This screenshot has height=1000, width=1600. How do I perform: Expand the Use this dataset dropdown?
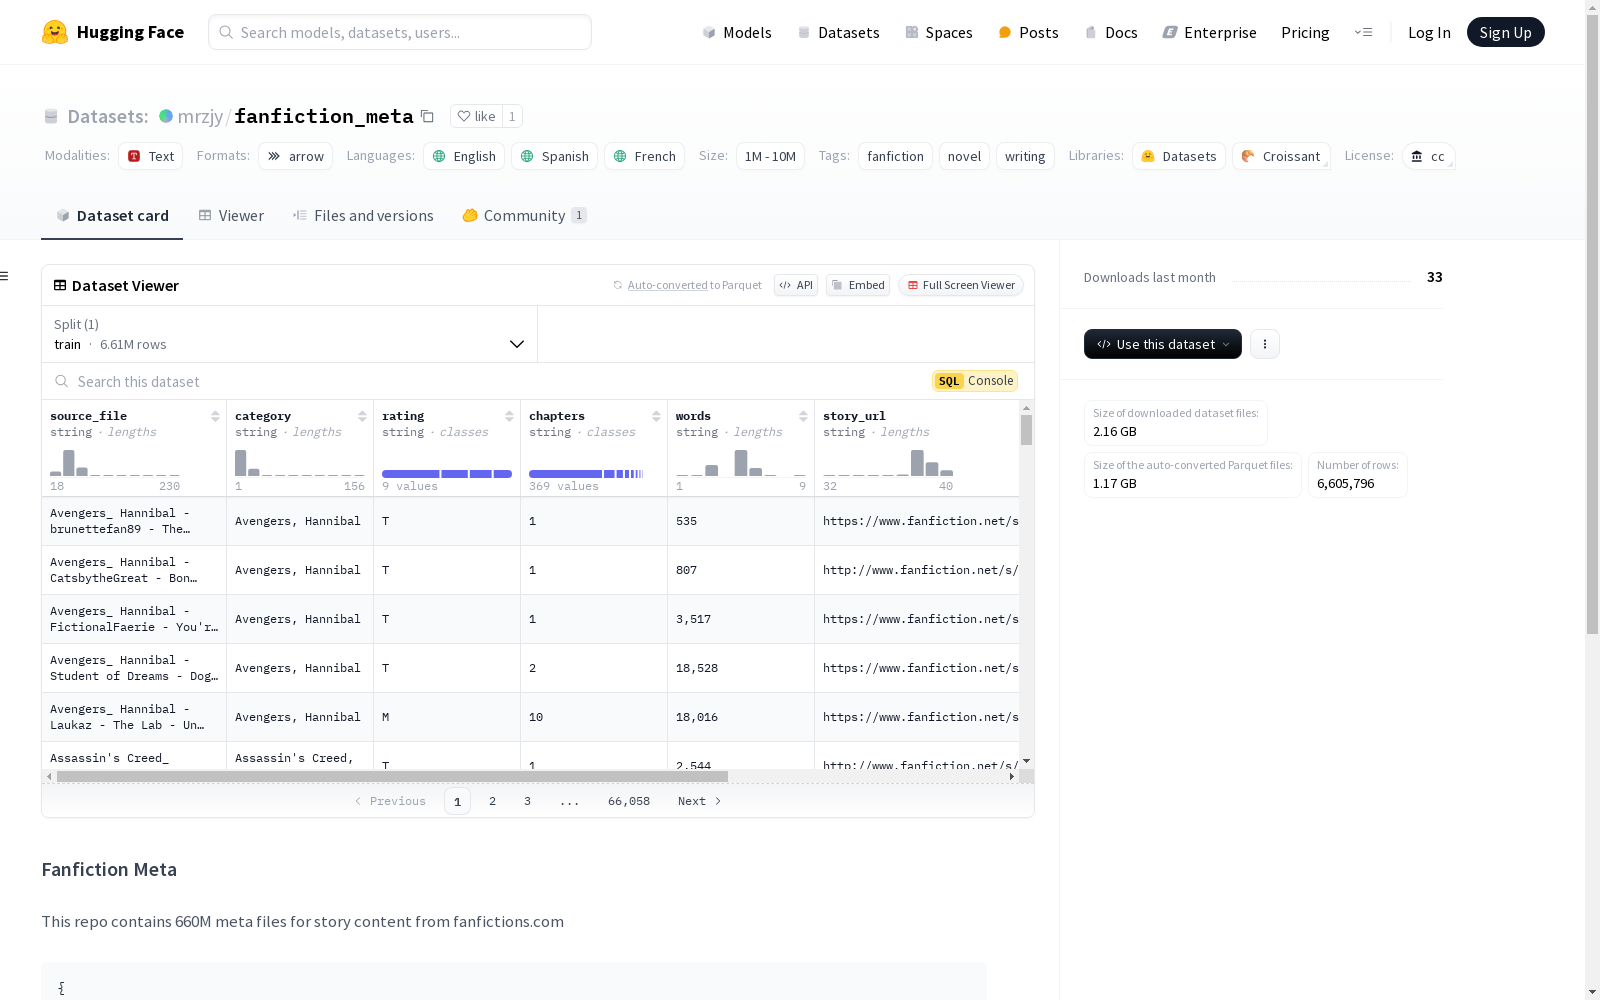[1163, 344]
